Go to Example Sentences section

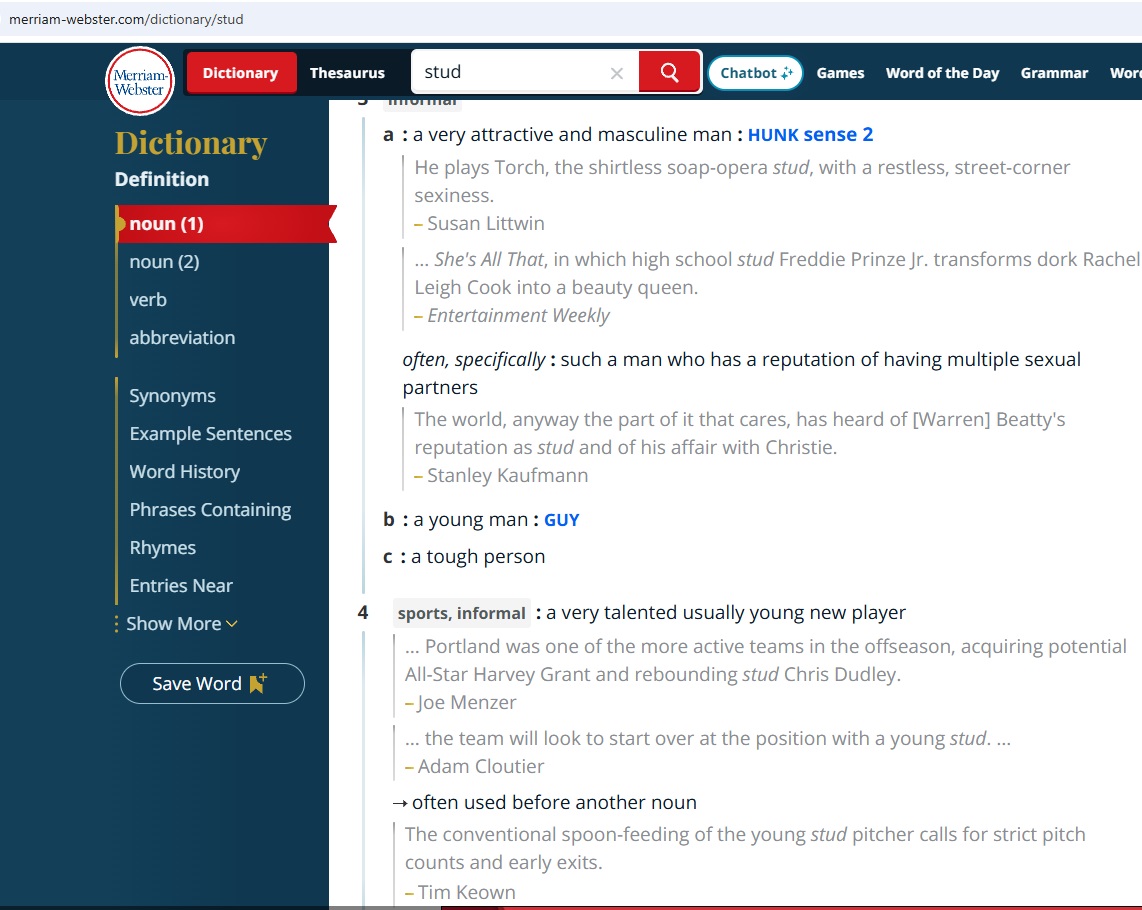(210, 434)
